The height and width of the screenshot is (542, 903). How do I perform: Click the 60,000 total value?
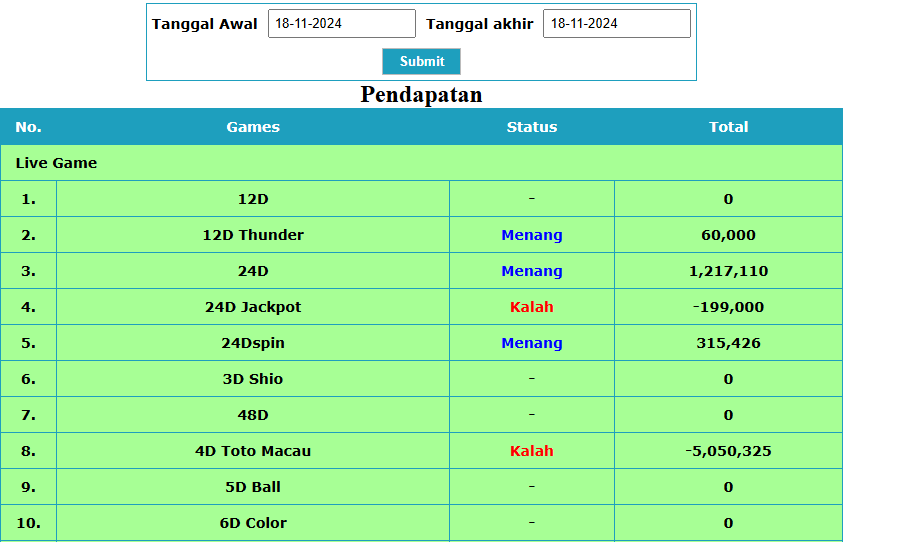point(729,235)
